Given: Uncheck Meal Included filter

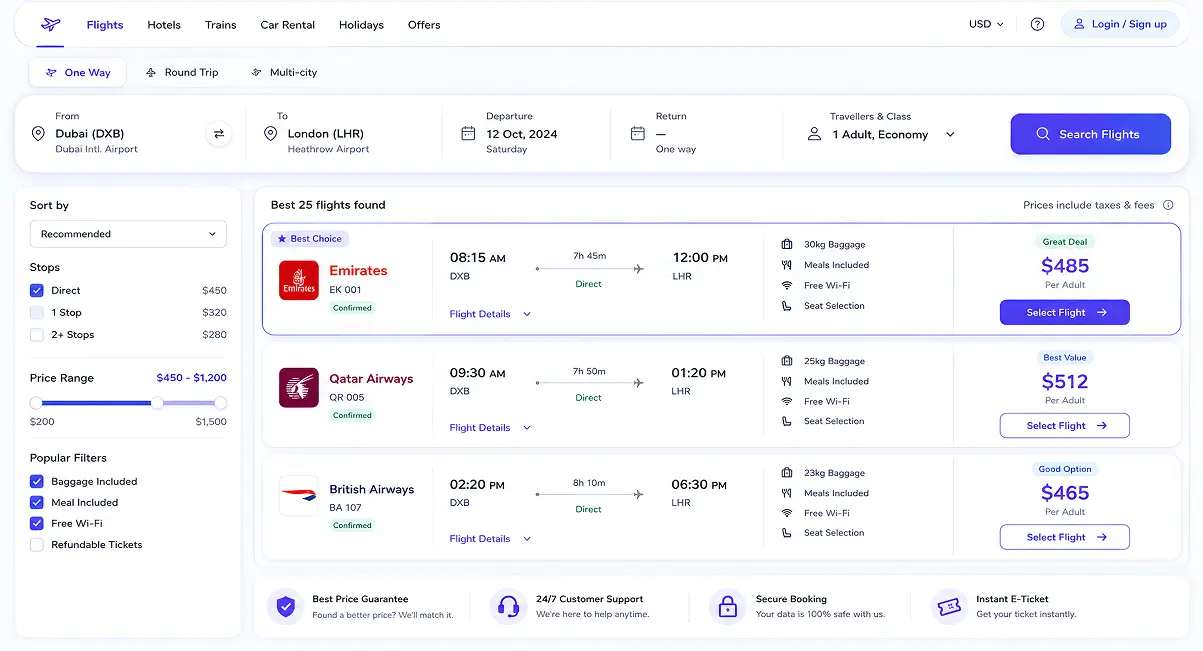Looking at the screenshot, I should coord(37,503).
